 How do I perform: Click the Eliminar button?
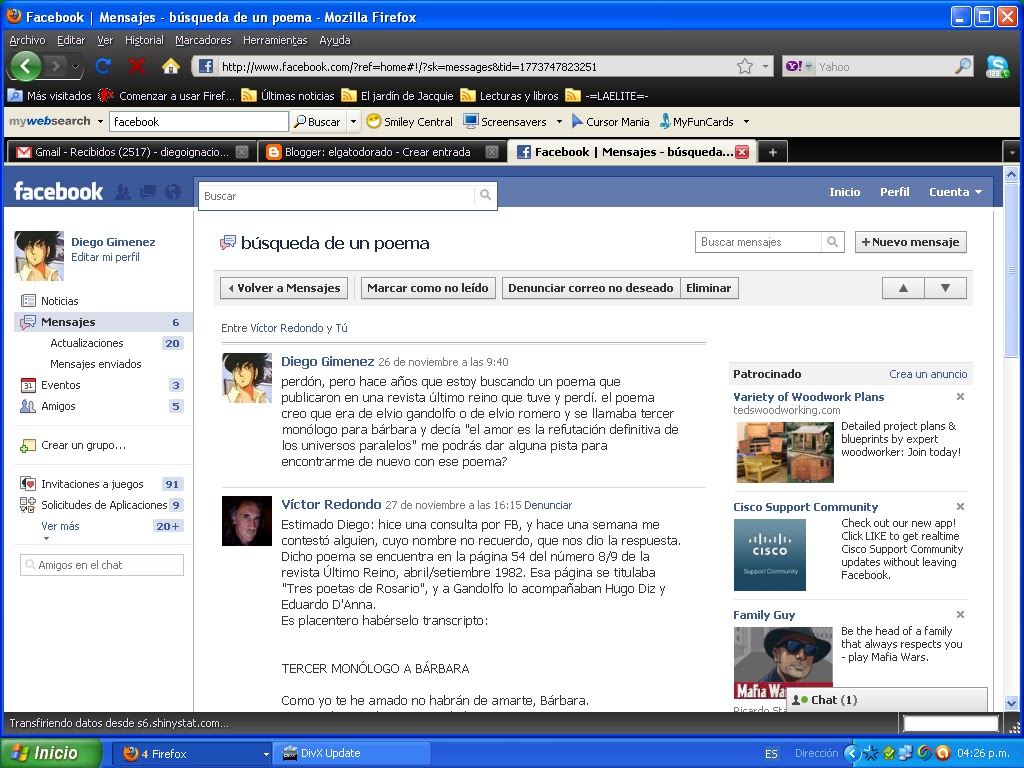(709, 288)
